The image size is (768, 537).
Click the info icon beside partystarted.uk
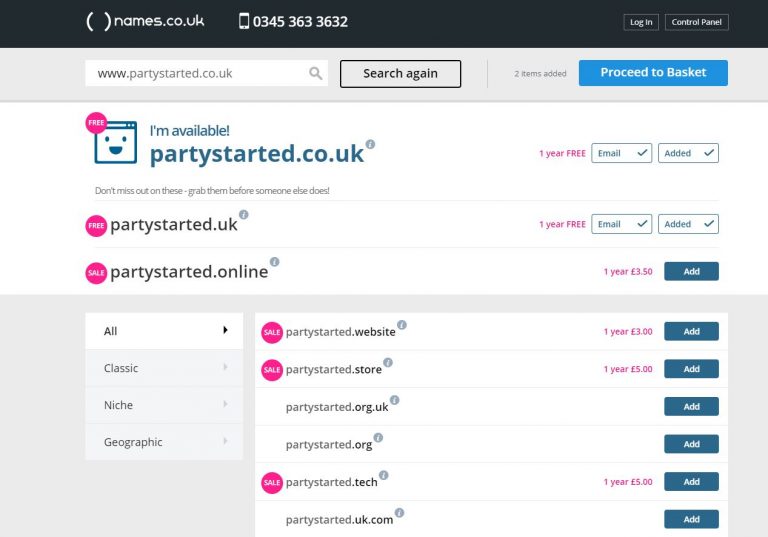(243, 214)
